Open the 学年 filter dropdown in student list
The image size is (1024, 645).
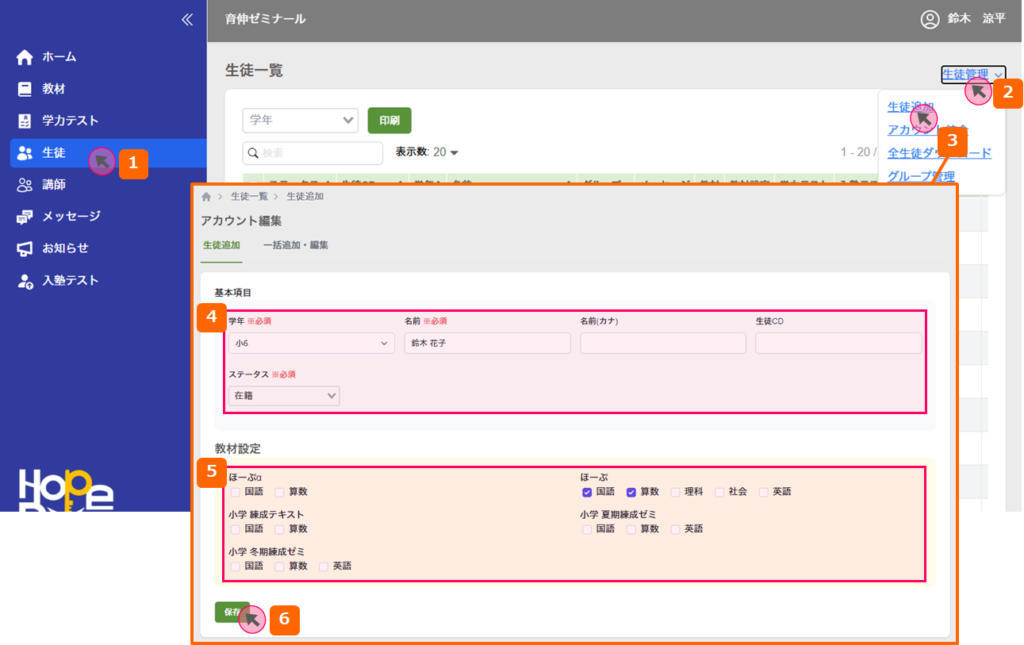coord(300,120)
